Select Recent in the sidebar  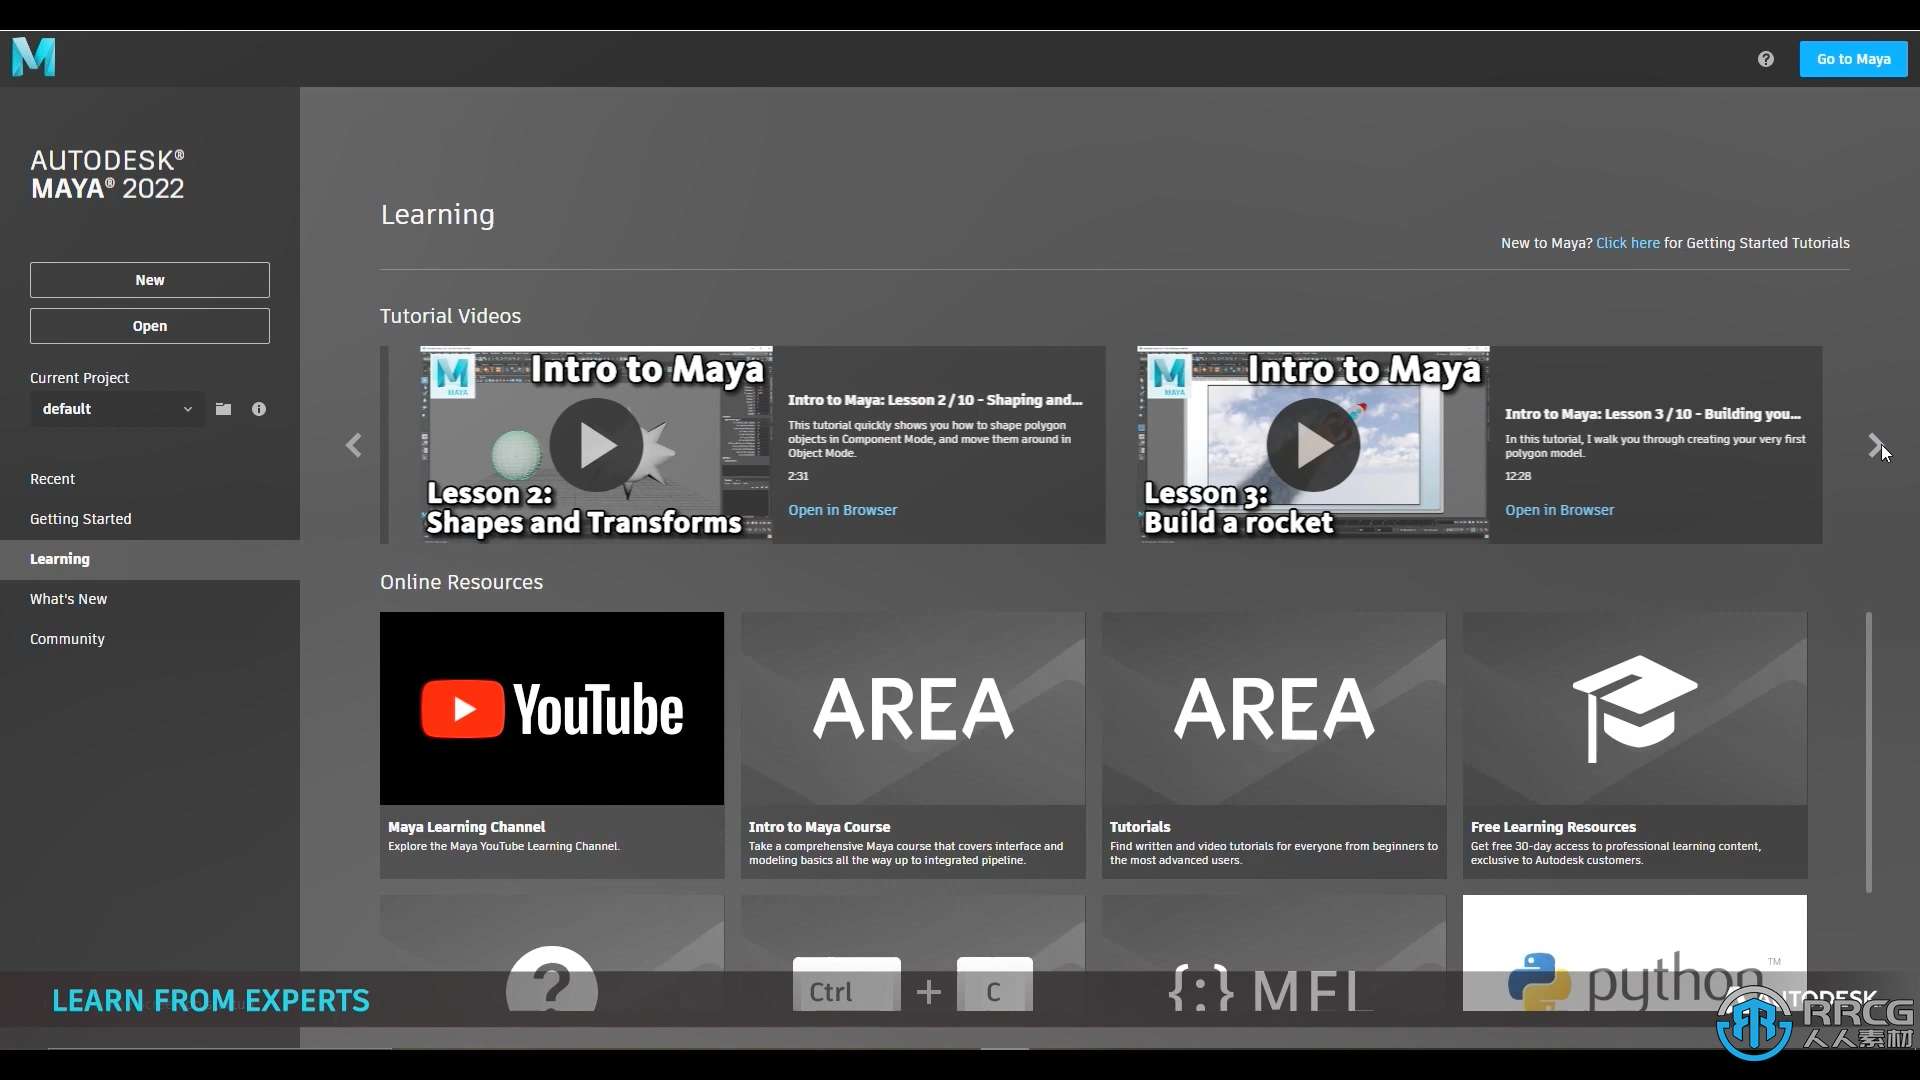[x=150, y=479]
